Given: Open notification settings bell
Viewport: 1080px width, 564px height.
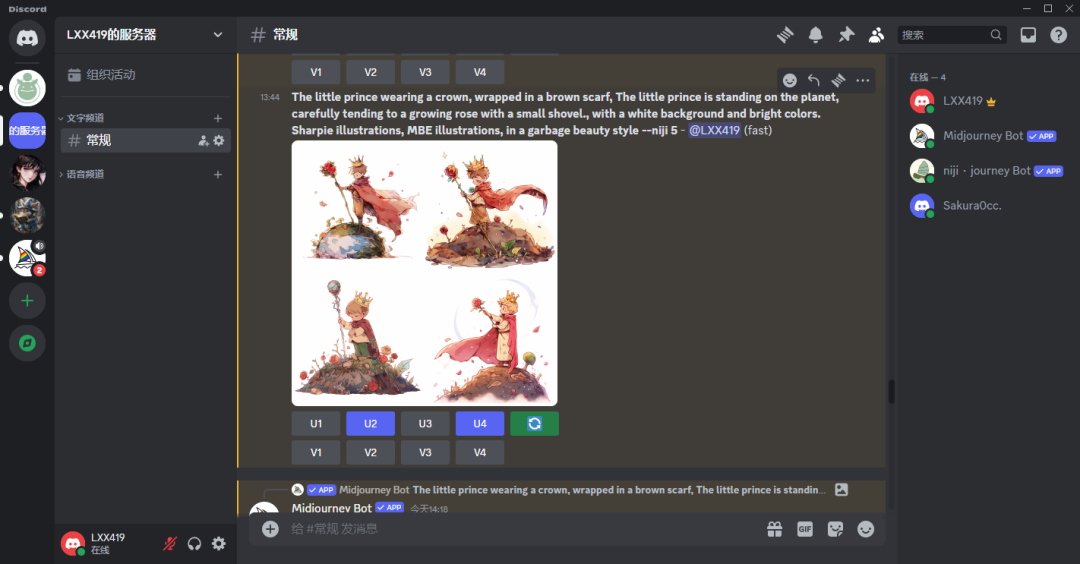Looking at the screenshot, I should (x=816, y=35).
